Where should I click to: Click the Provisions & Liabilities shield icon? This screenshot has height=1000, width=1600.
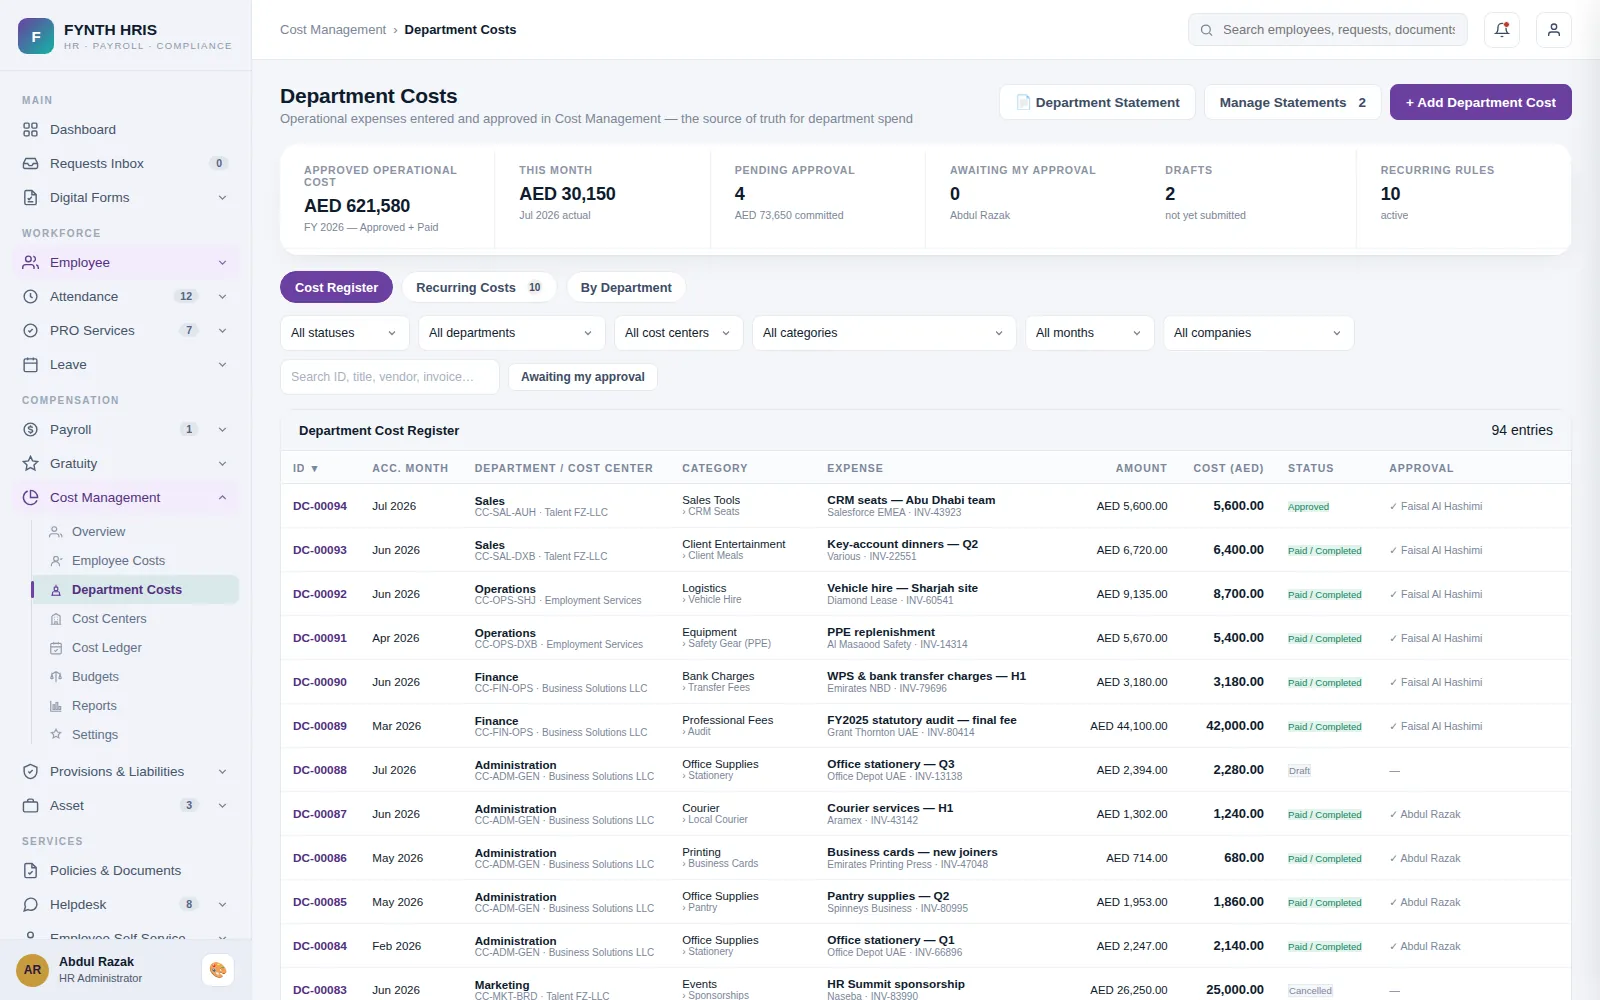click(x=31, y=772)
